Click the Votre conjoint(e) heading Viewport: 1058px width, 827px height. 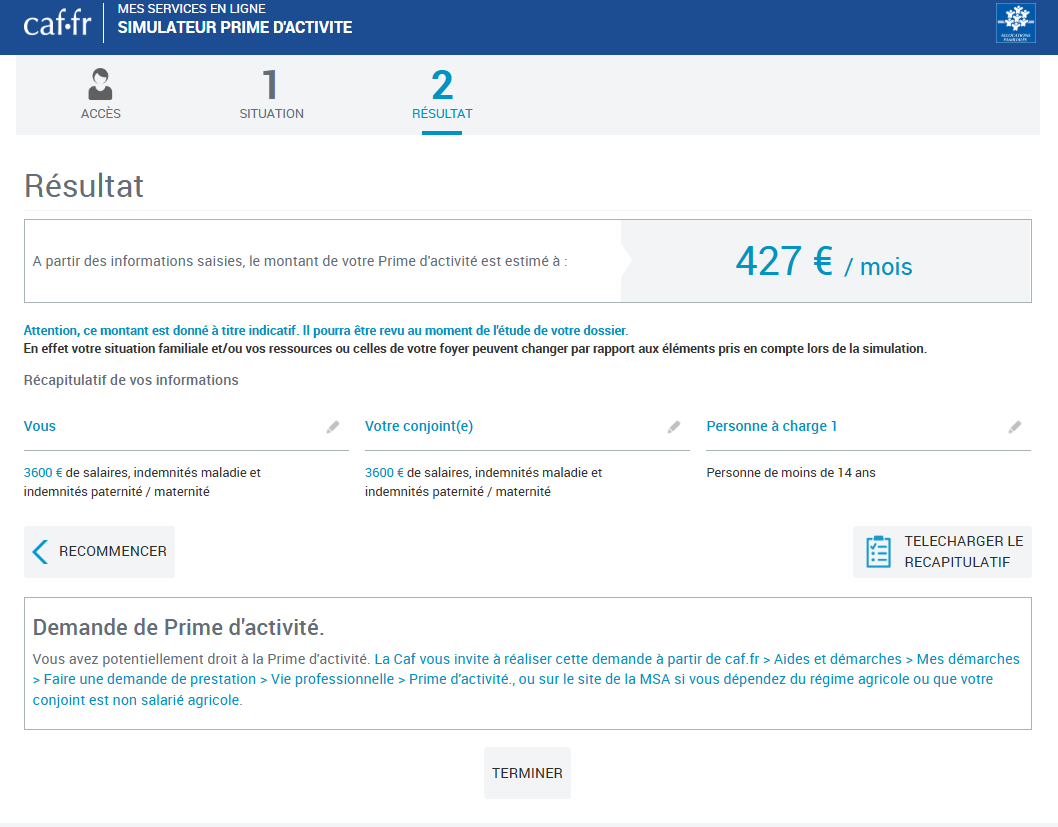419,426
